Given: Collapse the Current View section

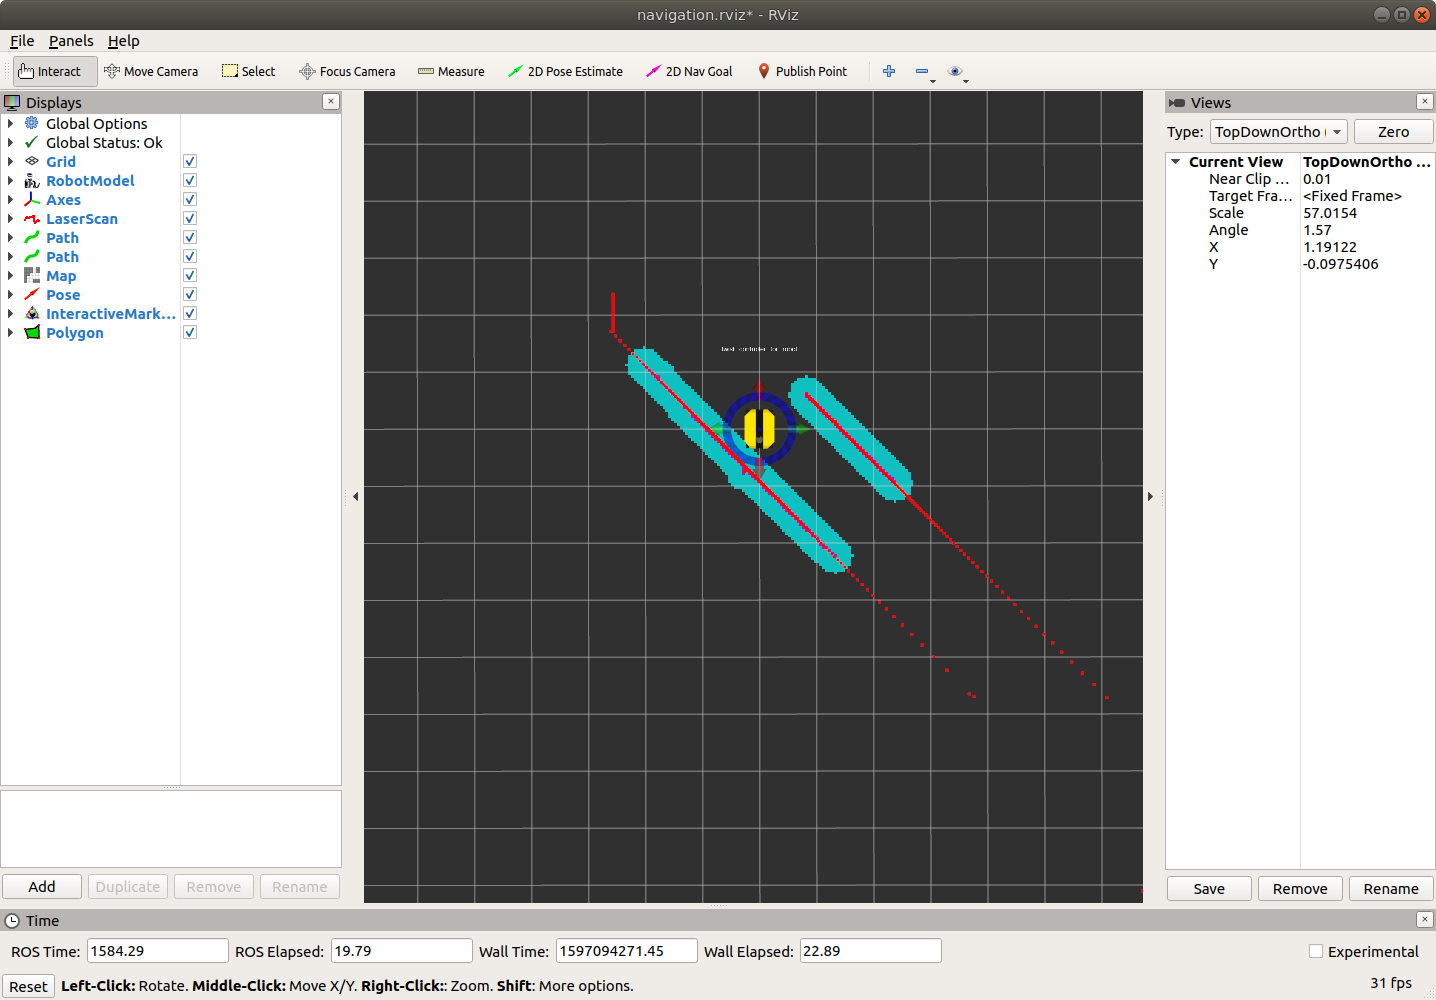Looking at the screenshot, I should 1176,162.
